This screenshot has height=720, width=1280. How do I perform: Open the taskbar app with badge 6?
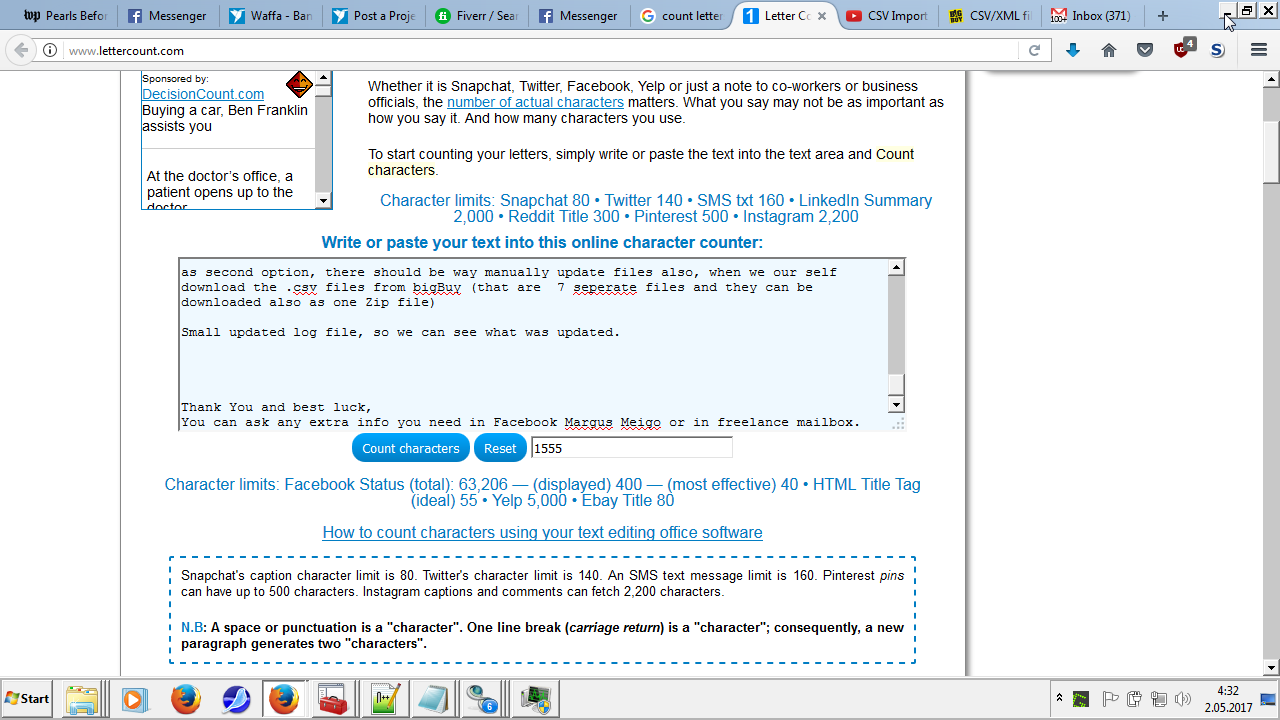click(483, 699)
